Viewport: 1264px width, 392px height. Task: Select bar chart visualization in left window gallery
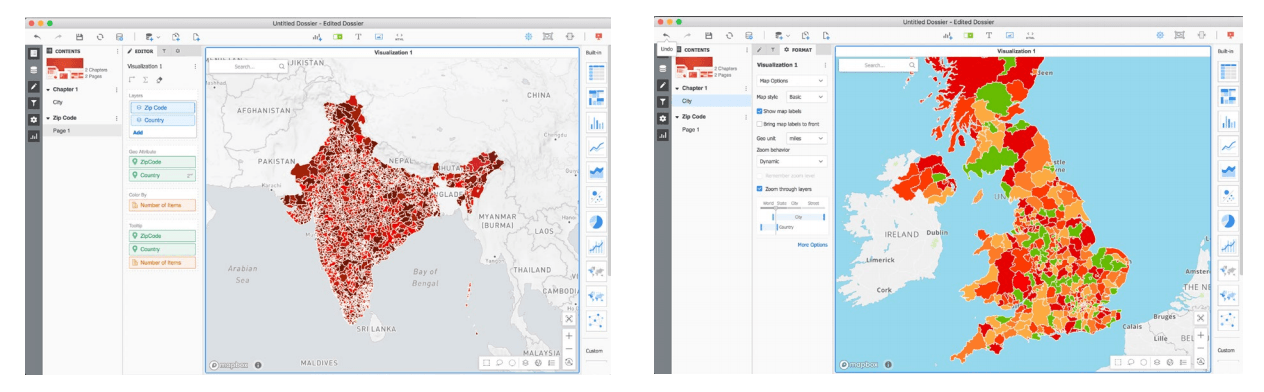point(597,123)
